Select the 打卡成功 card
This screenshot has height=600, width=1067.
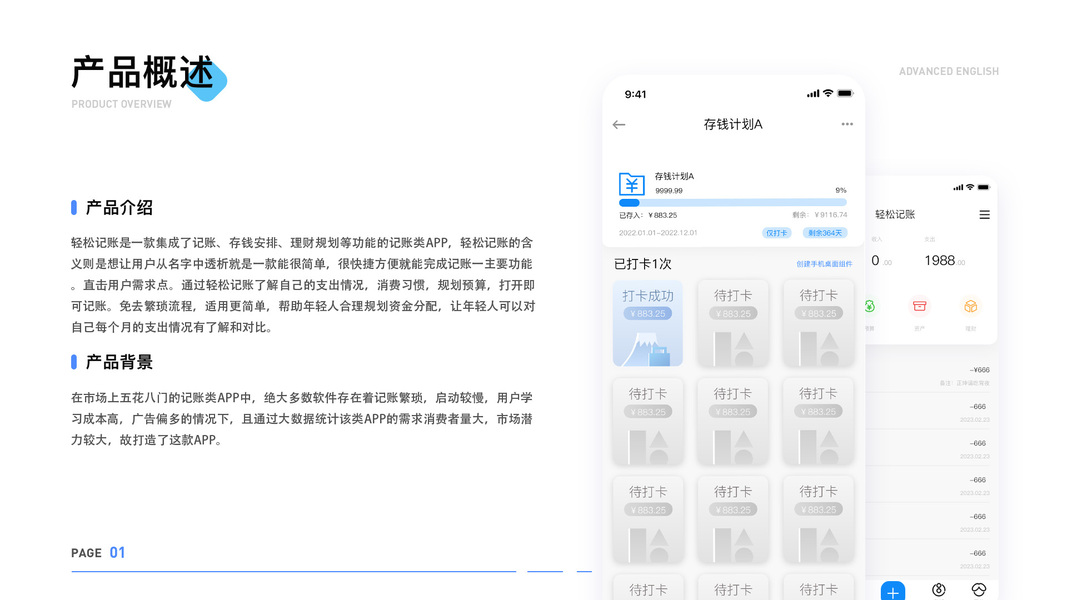pyautogui.click(x=648, y=323)
